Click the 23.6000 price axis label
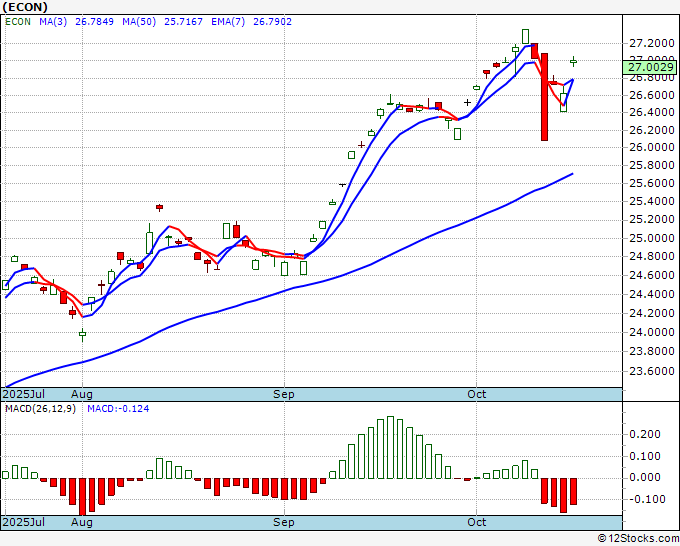The width and height of the screenshot is (680, 546). [x=652, y=371]
